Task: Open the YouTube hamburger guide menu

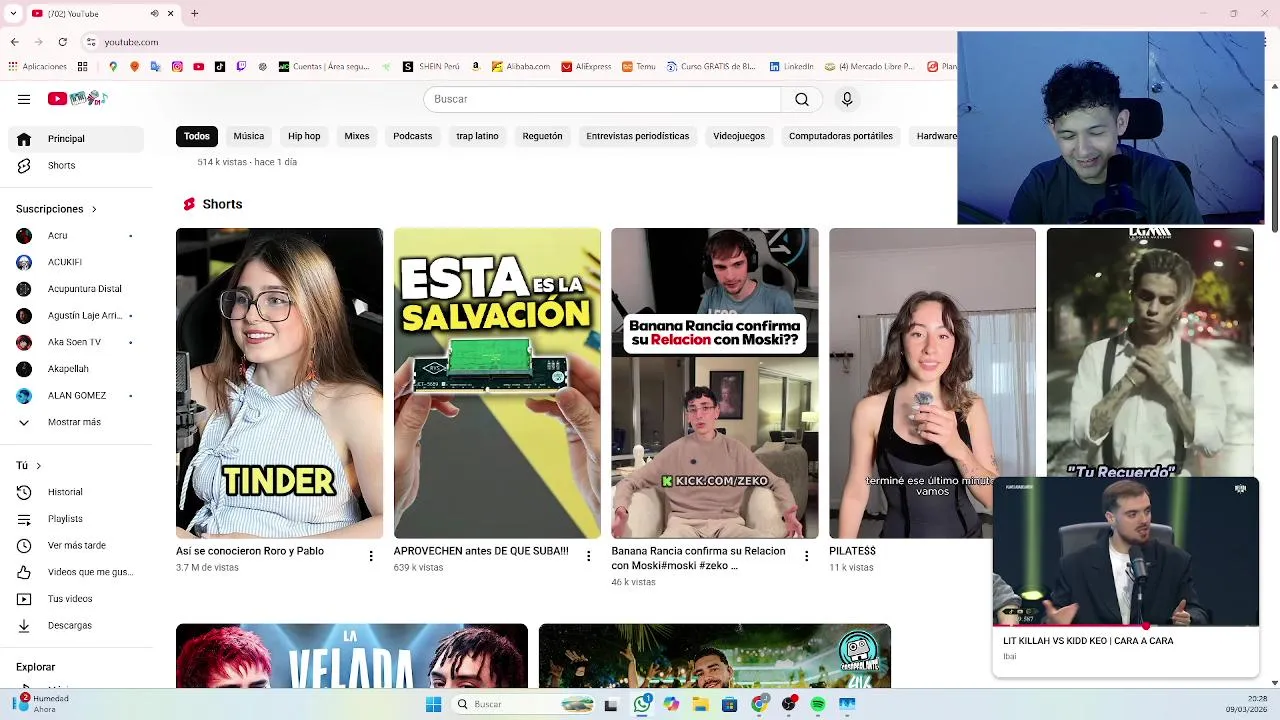Action: 24,99
